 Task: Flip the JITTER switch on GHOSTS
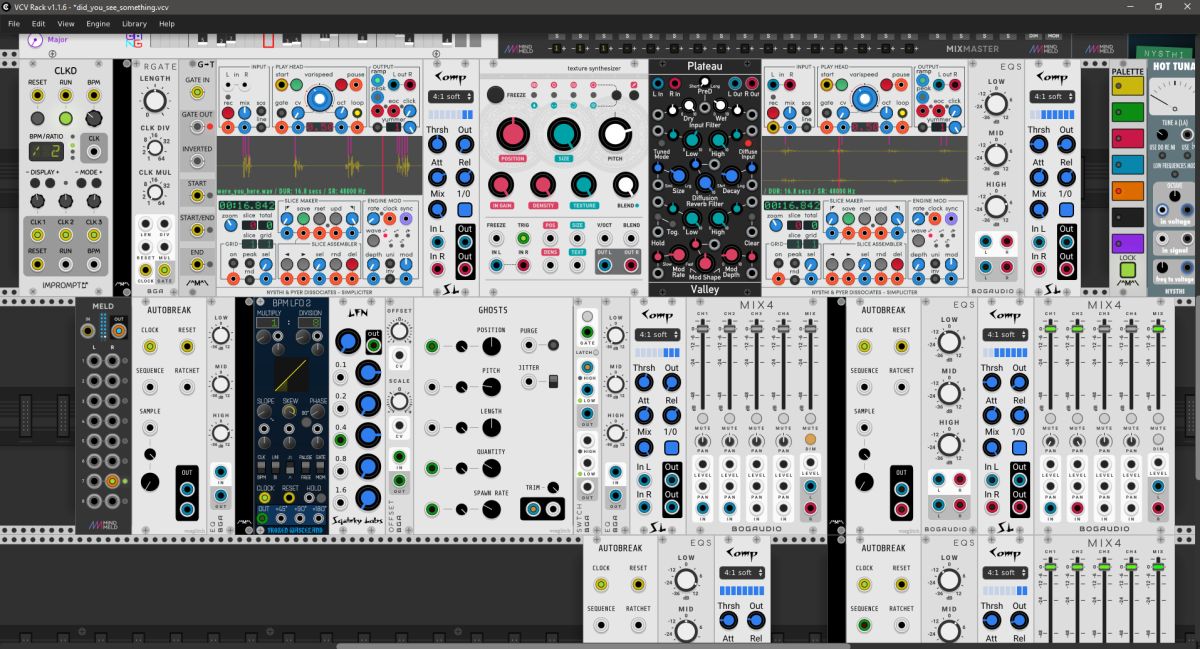[x=553, y=381]
